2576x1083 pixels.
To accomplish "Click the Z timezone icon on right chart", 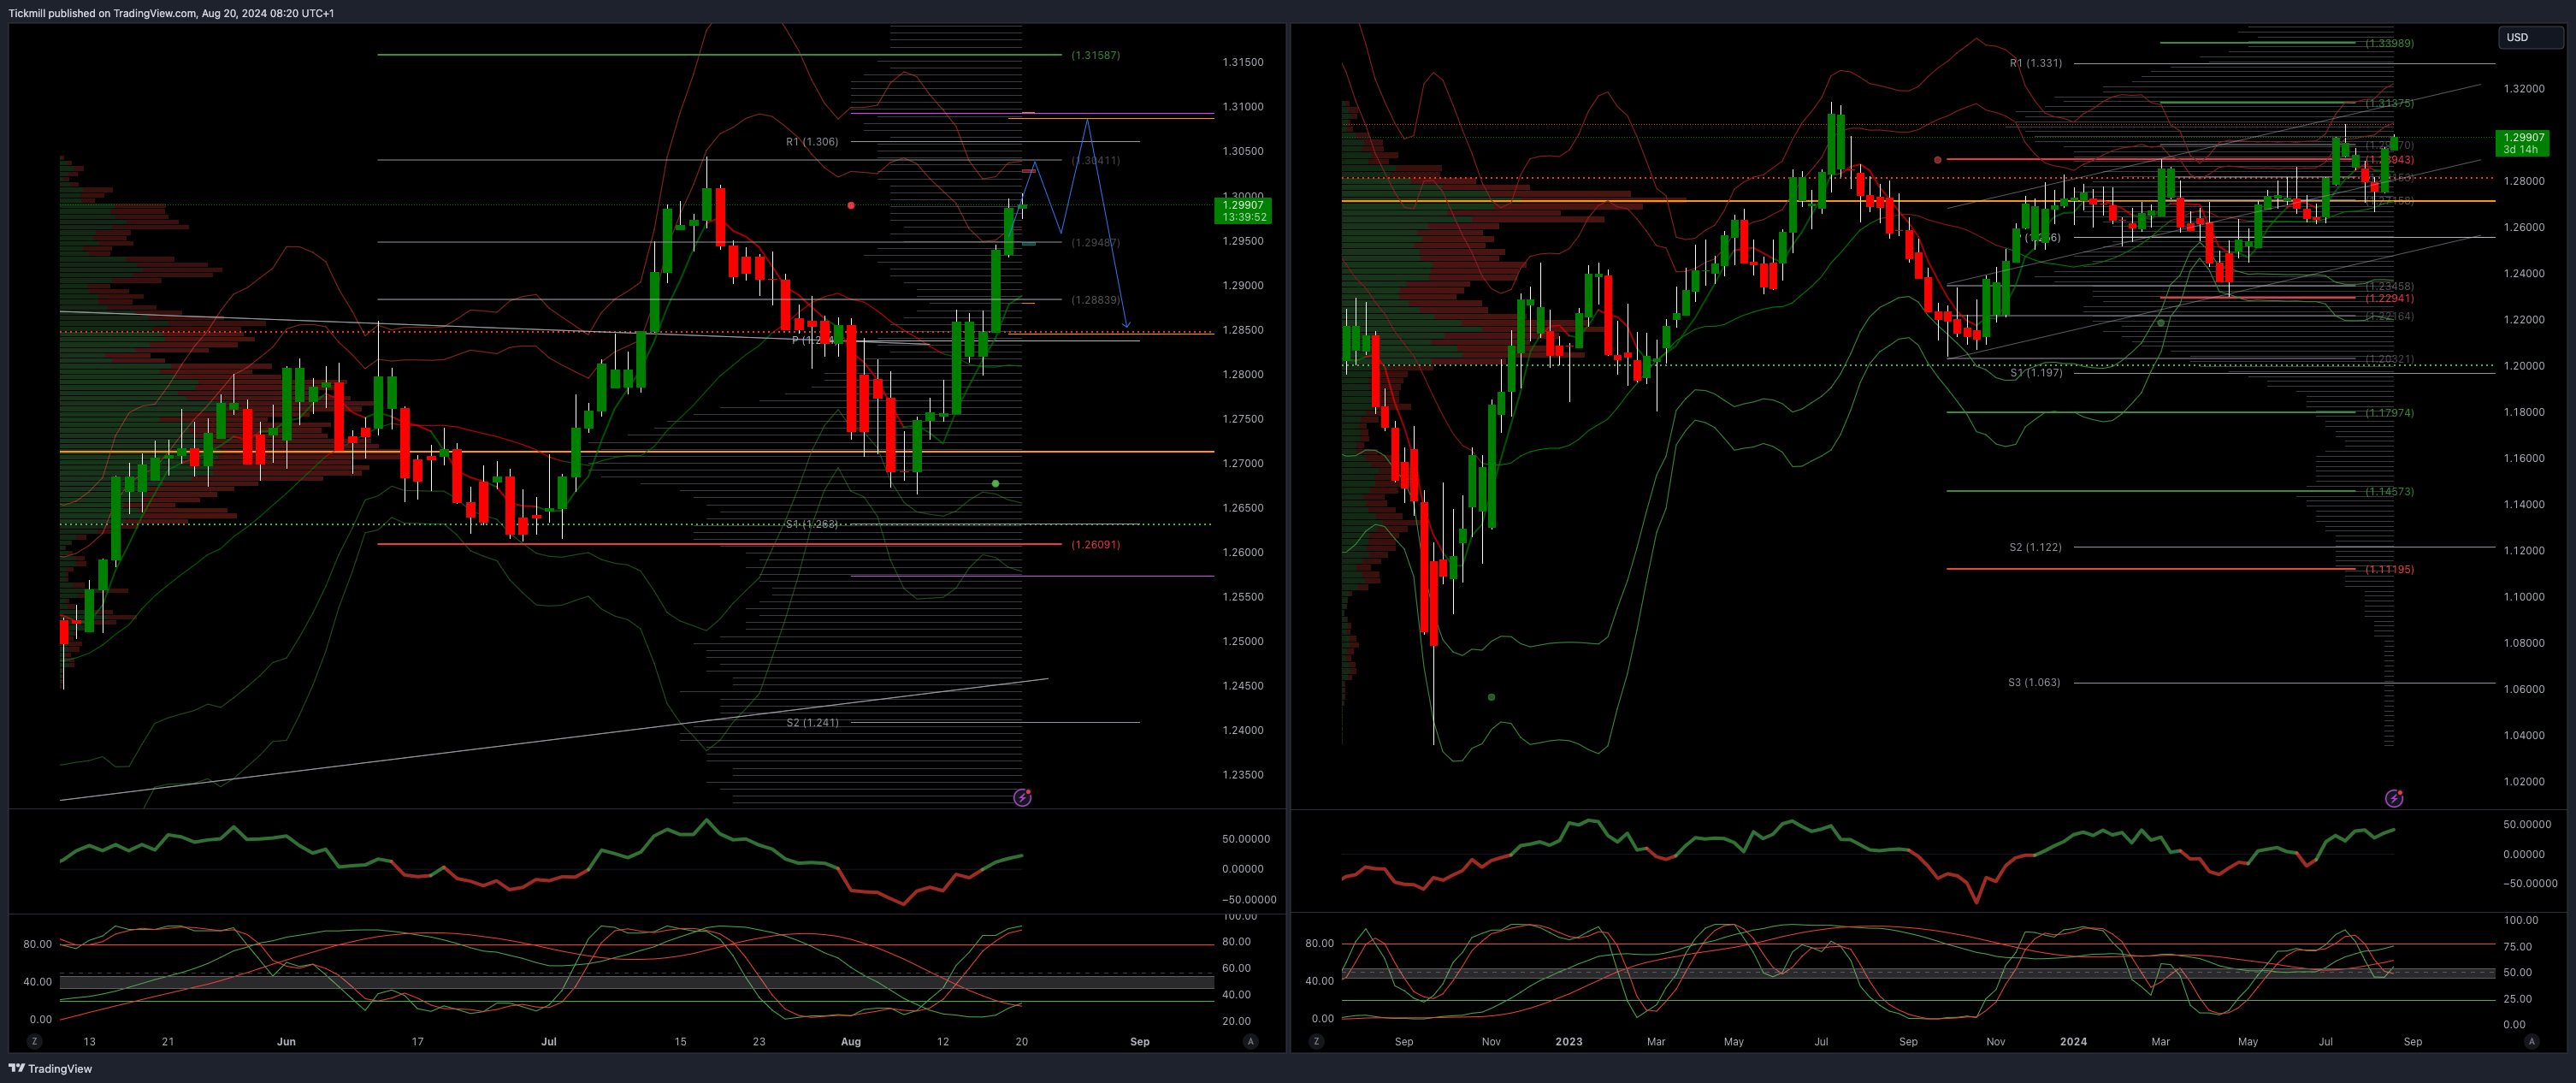I will (1316, 1041).
